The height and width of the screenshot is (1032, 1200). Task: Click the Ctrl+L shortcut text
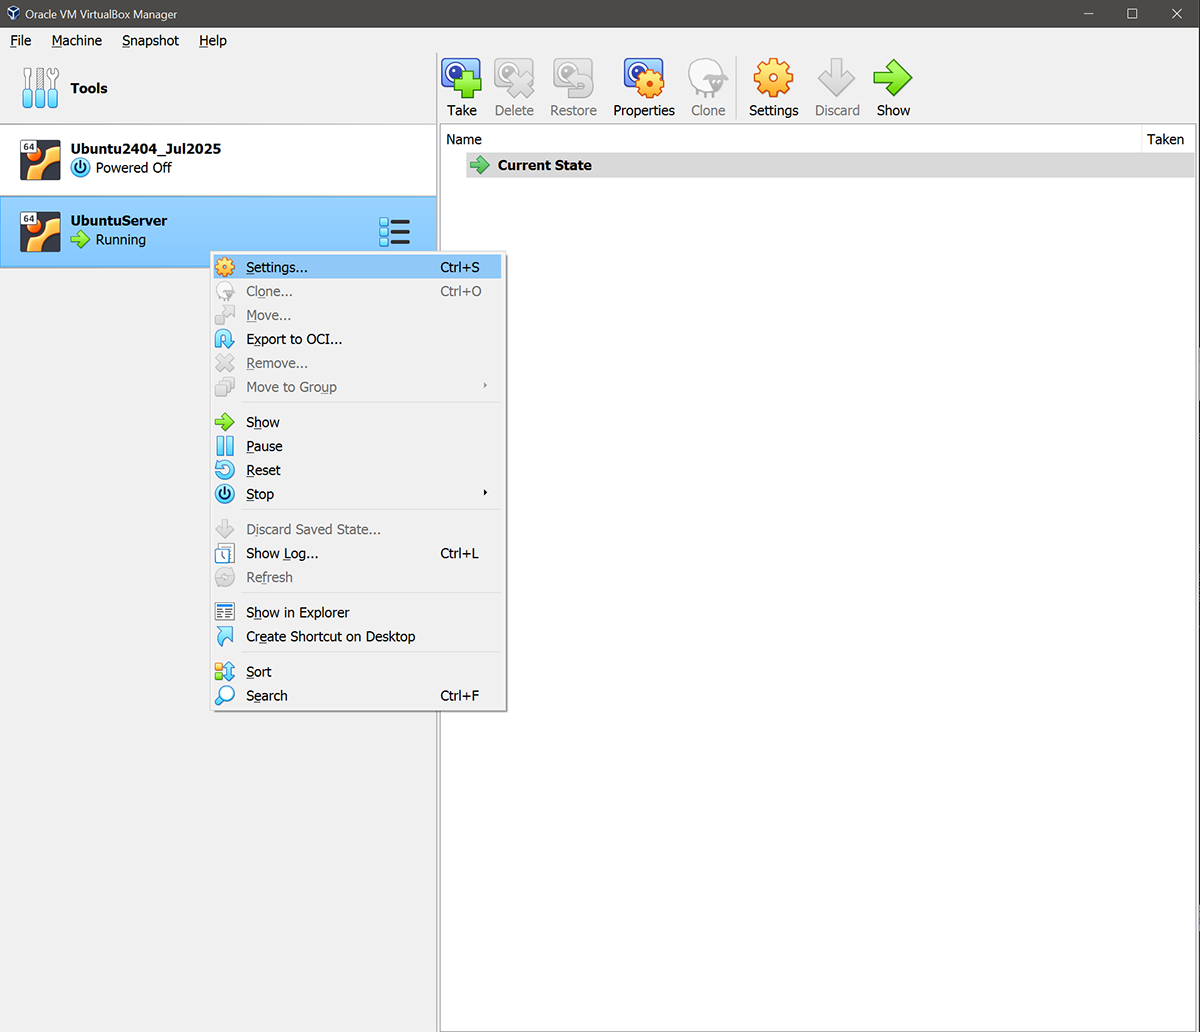tap(460, 553)
